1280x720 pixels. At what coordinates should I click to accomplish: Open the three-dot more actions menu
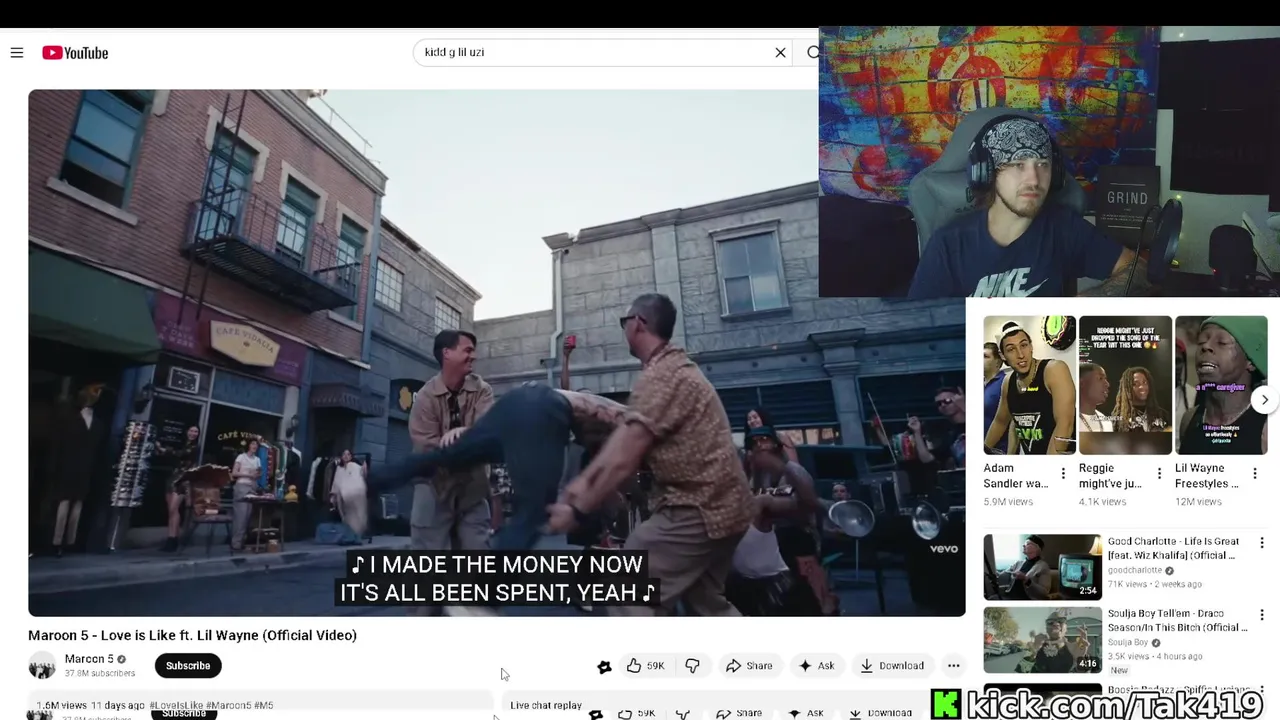click(953, 666)
